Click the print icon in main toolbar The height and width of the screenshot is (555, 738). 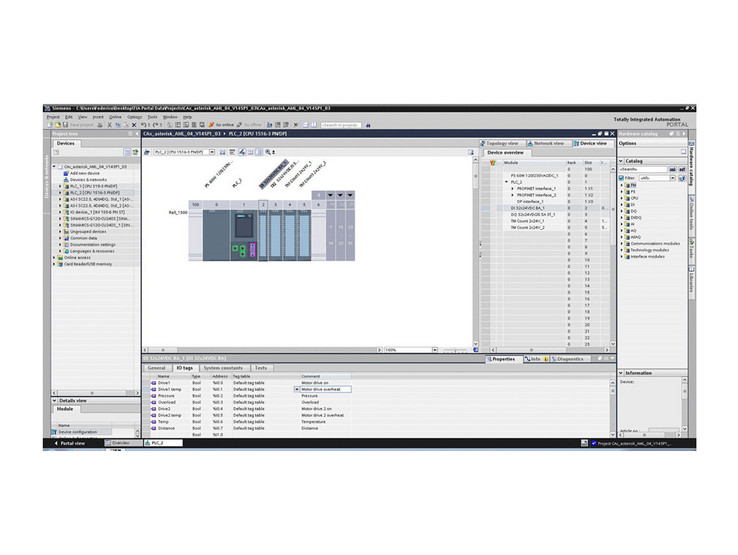click(100, 125)
